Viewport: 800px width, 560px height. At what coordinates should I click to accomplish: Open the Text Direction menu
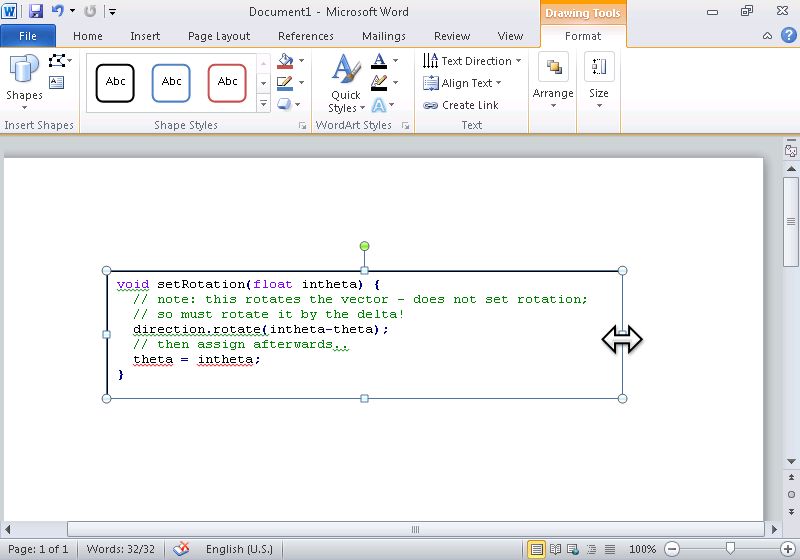[x=472, y=61]
